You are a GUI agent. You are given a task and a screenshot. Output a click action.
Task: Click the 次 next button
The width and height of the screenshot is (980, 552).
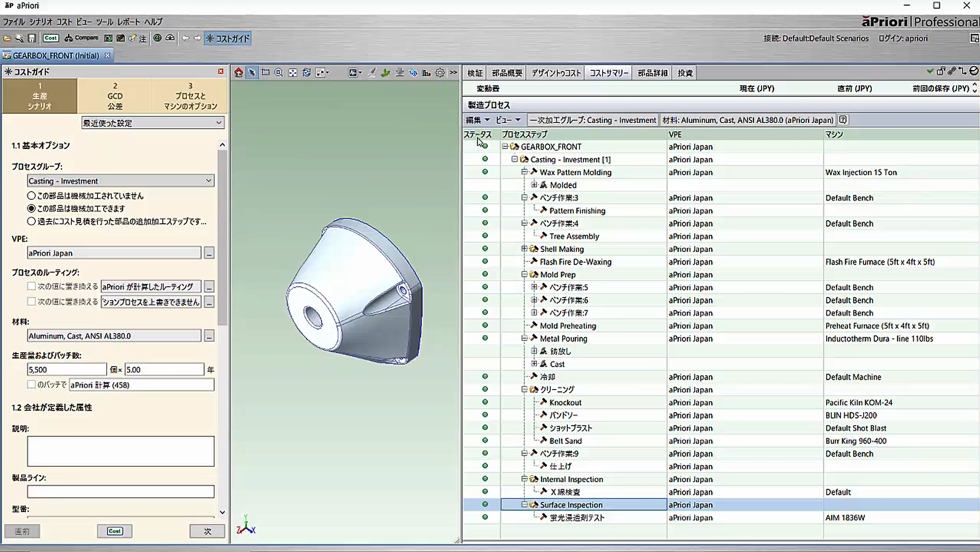click(x=207, y=531)
